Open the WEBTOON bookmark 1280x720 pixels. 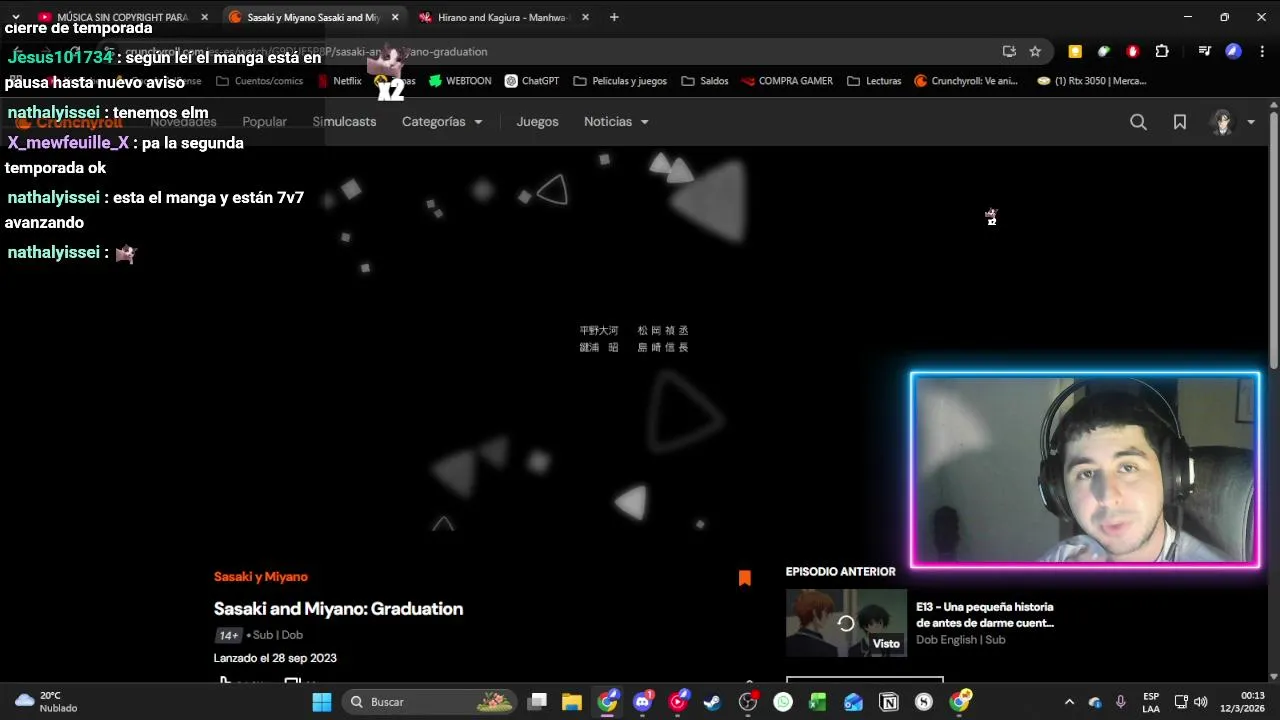(x=460, y=81)
